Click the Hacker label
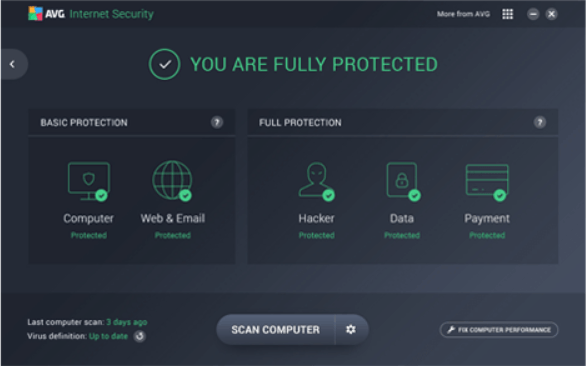This screenshot has width=586, height=366. coord(317,218)
